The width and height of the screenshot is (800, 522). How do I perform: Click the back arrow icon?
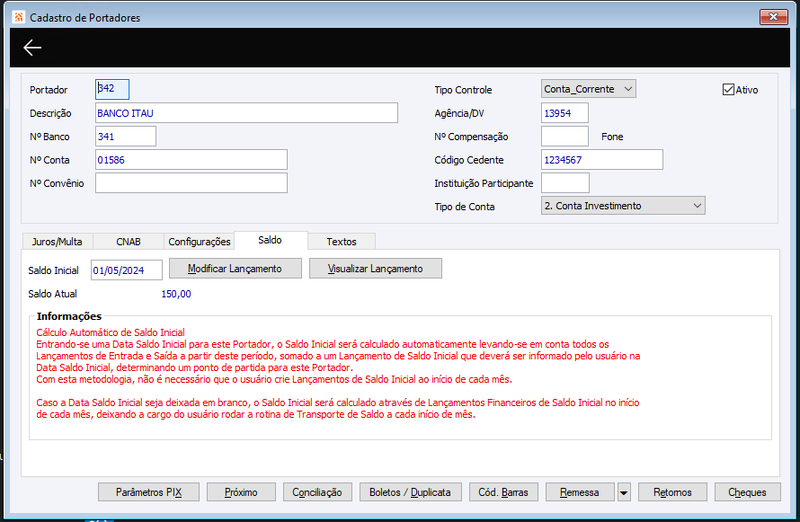[32, 47]
